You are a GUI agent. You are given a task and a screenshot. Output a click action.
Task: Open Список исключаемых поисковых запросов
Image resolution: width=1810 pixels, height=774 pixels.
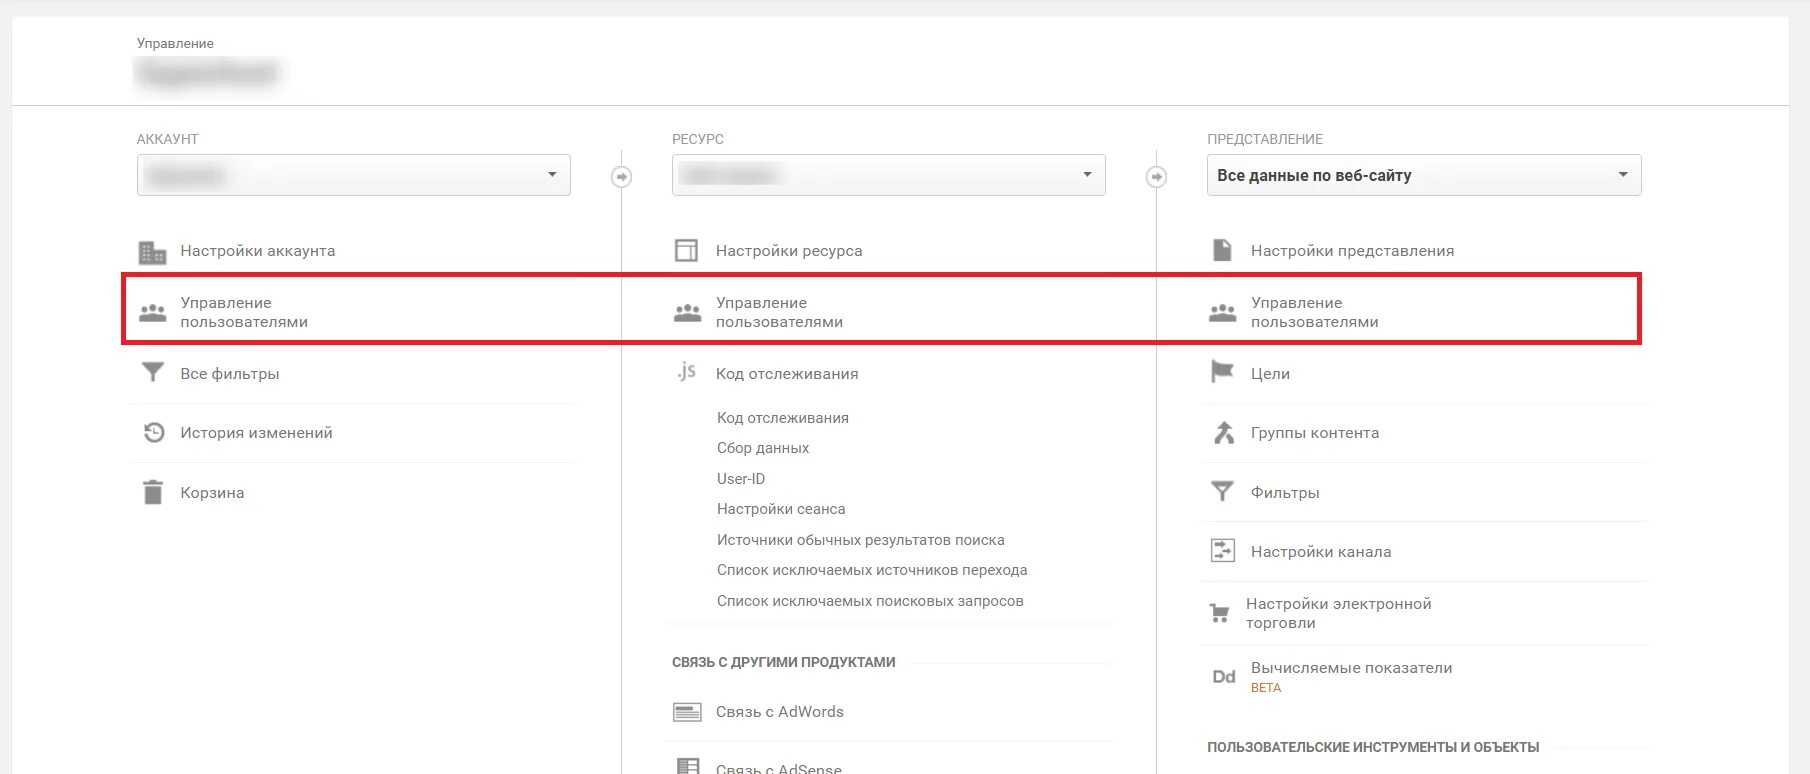click(x=870, y=601)
